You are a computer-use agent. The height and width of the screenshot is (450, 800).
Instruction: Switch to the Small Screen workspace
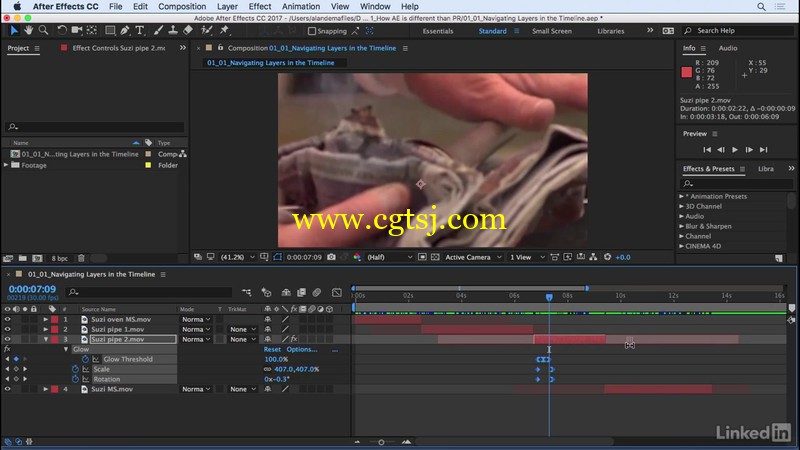tap(552, 31)
